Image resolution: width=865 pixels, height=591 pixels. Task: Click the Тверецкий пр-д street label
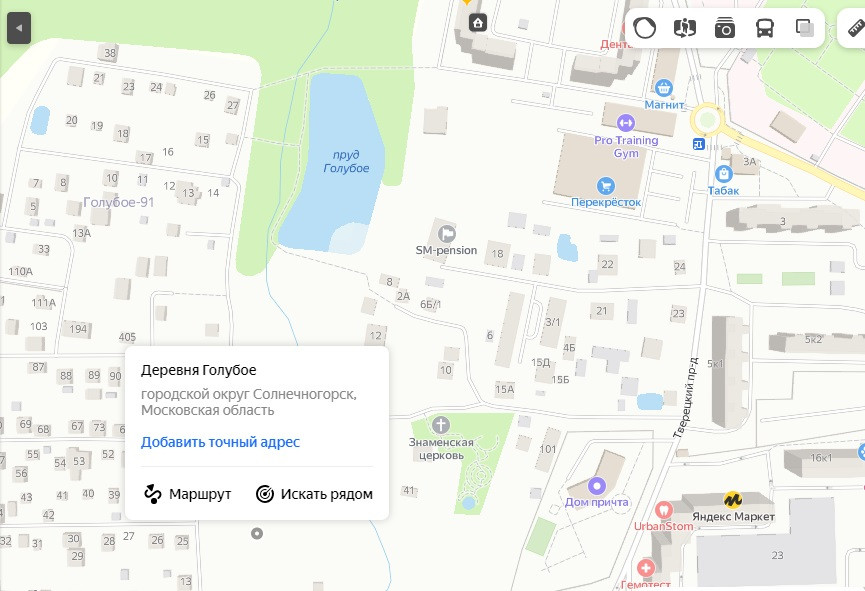[686, 398]
